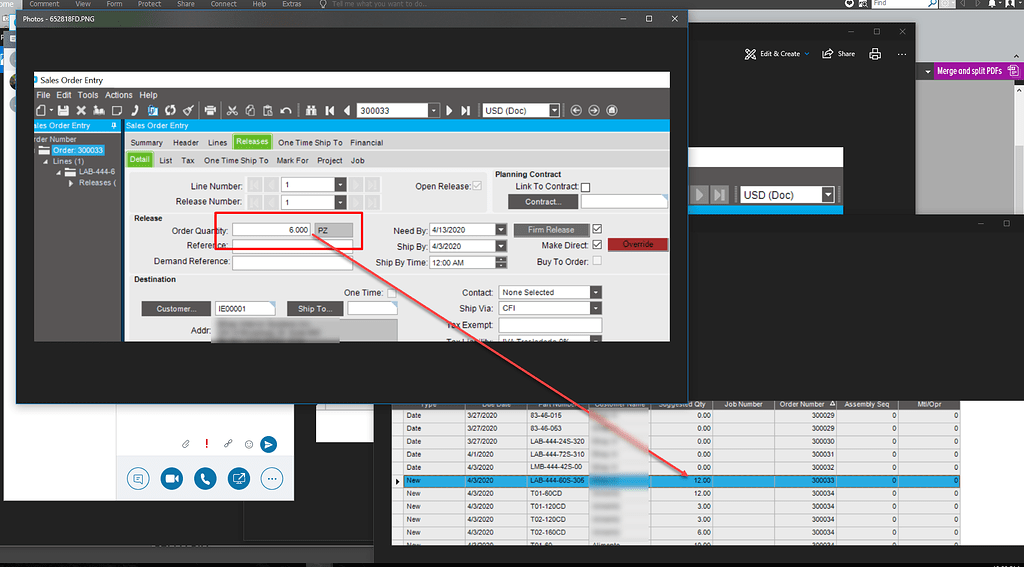Start a video call in the chat window
Image resolution: width=1024 pixels, height=567 pixels.
point(171,479)
